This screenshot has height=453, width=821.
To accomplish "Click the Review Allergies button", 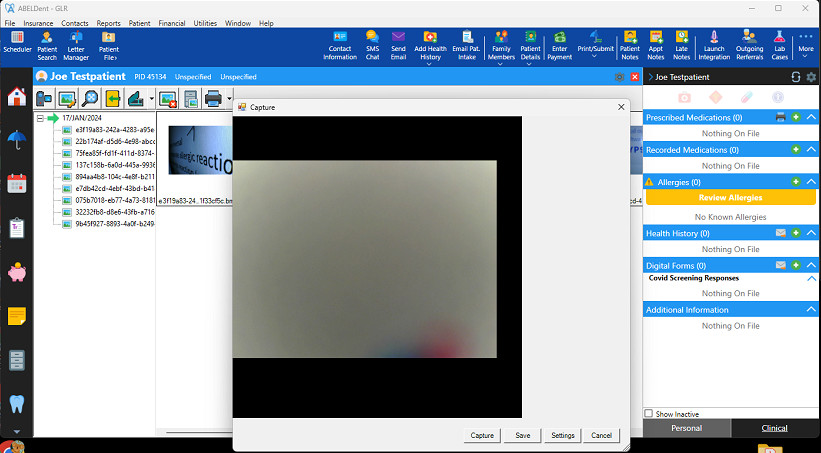I will [730, 198].
